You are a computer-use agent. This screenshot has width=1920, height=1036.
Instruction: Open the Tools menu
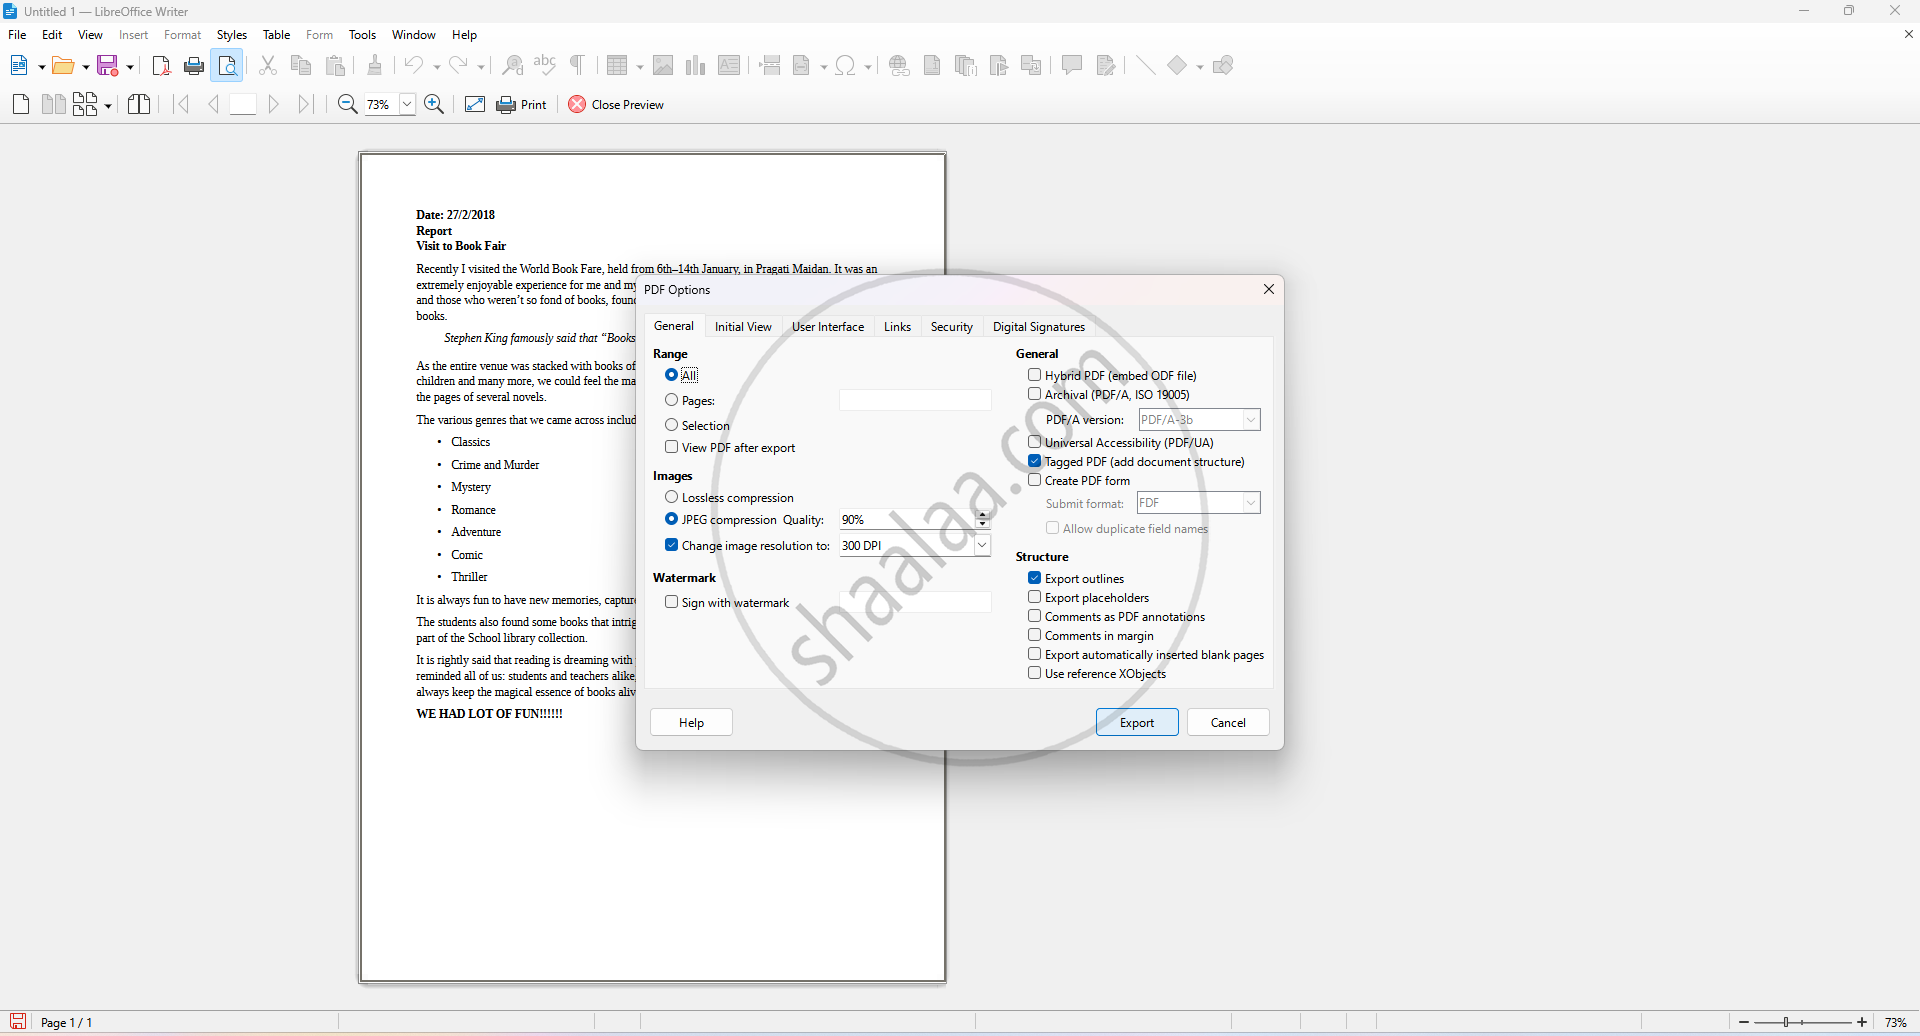coord(362,35)
